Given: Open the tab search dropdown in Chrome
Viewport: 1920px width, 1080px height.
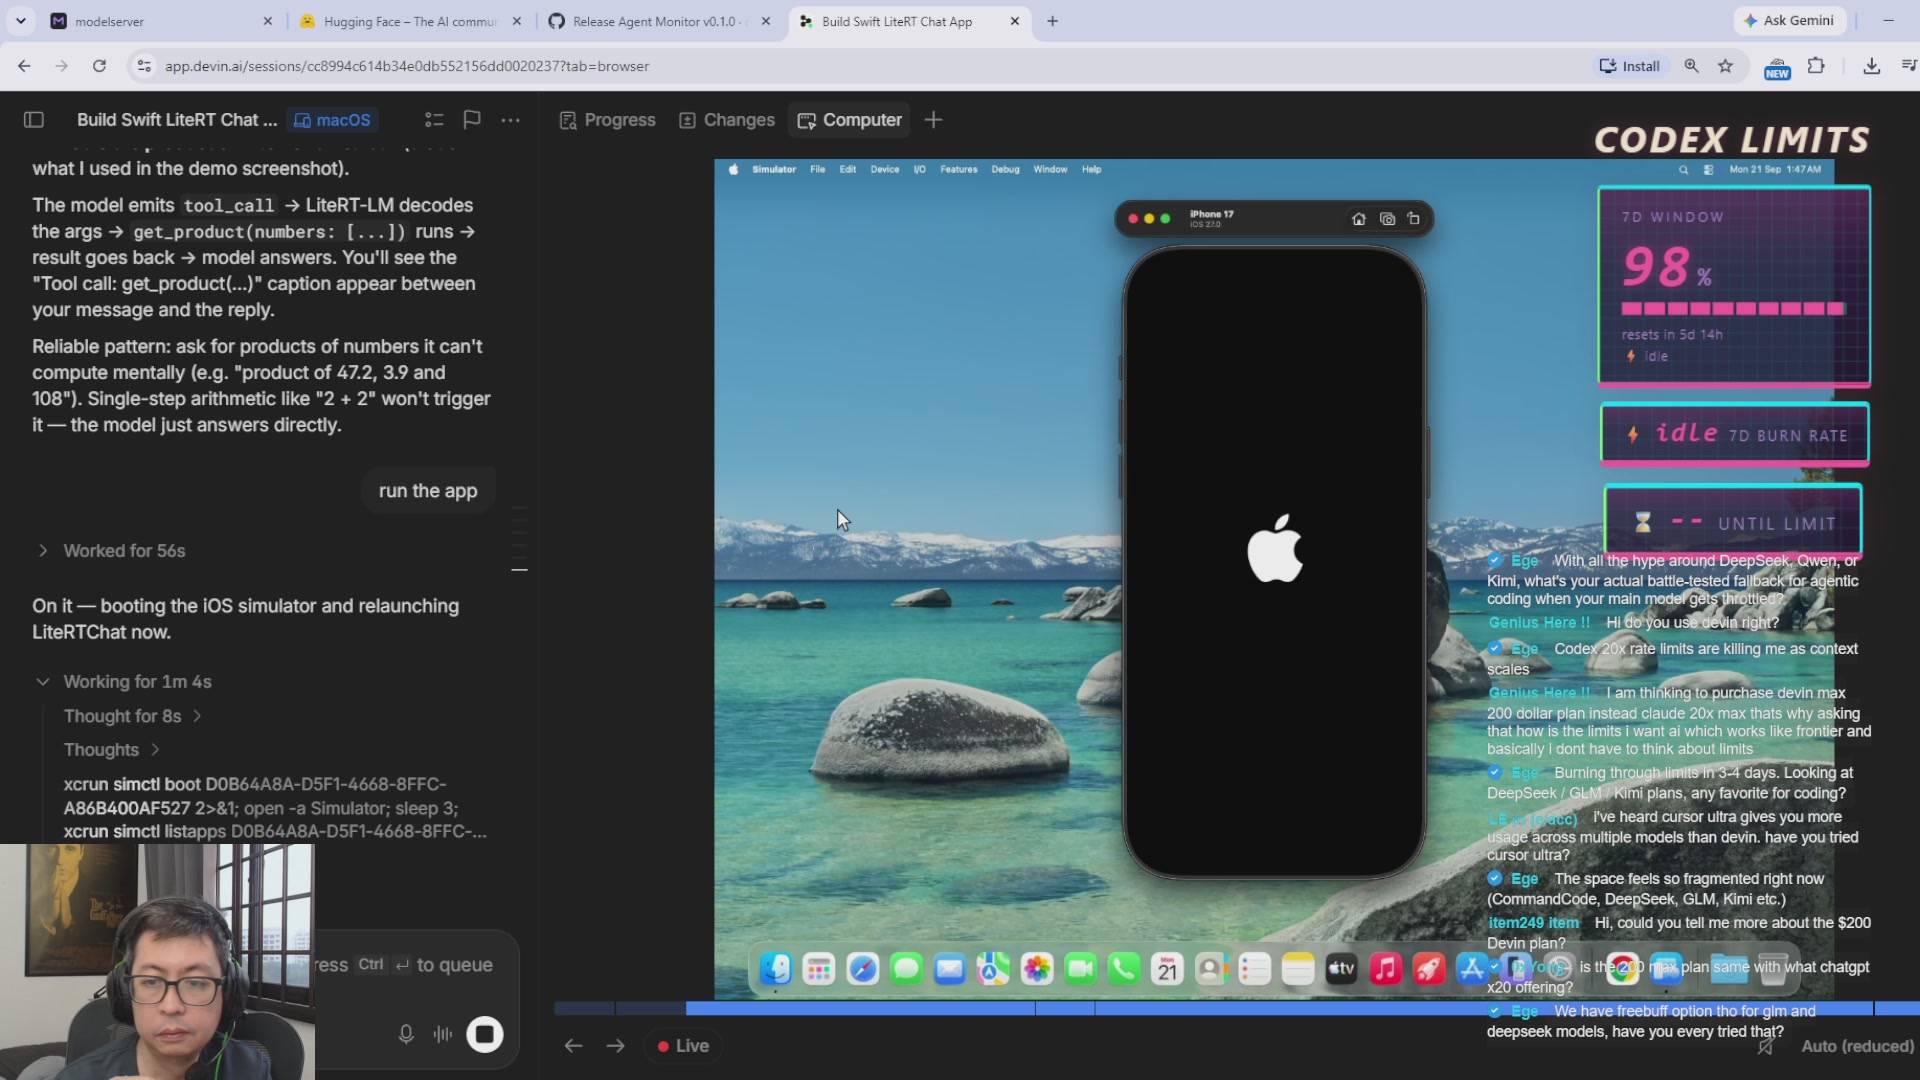Looking at the screenshot, I should coord(20,21).
